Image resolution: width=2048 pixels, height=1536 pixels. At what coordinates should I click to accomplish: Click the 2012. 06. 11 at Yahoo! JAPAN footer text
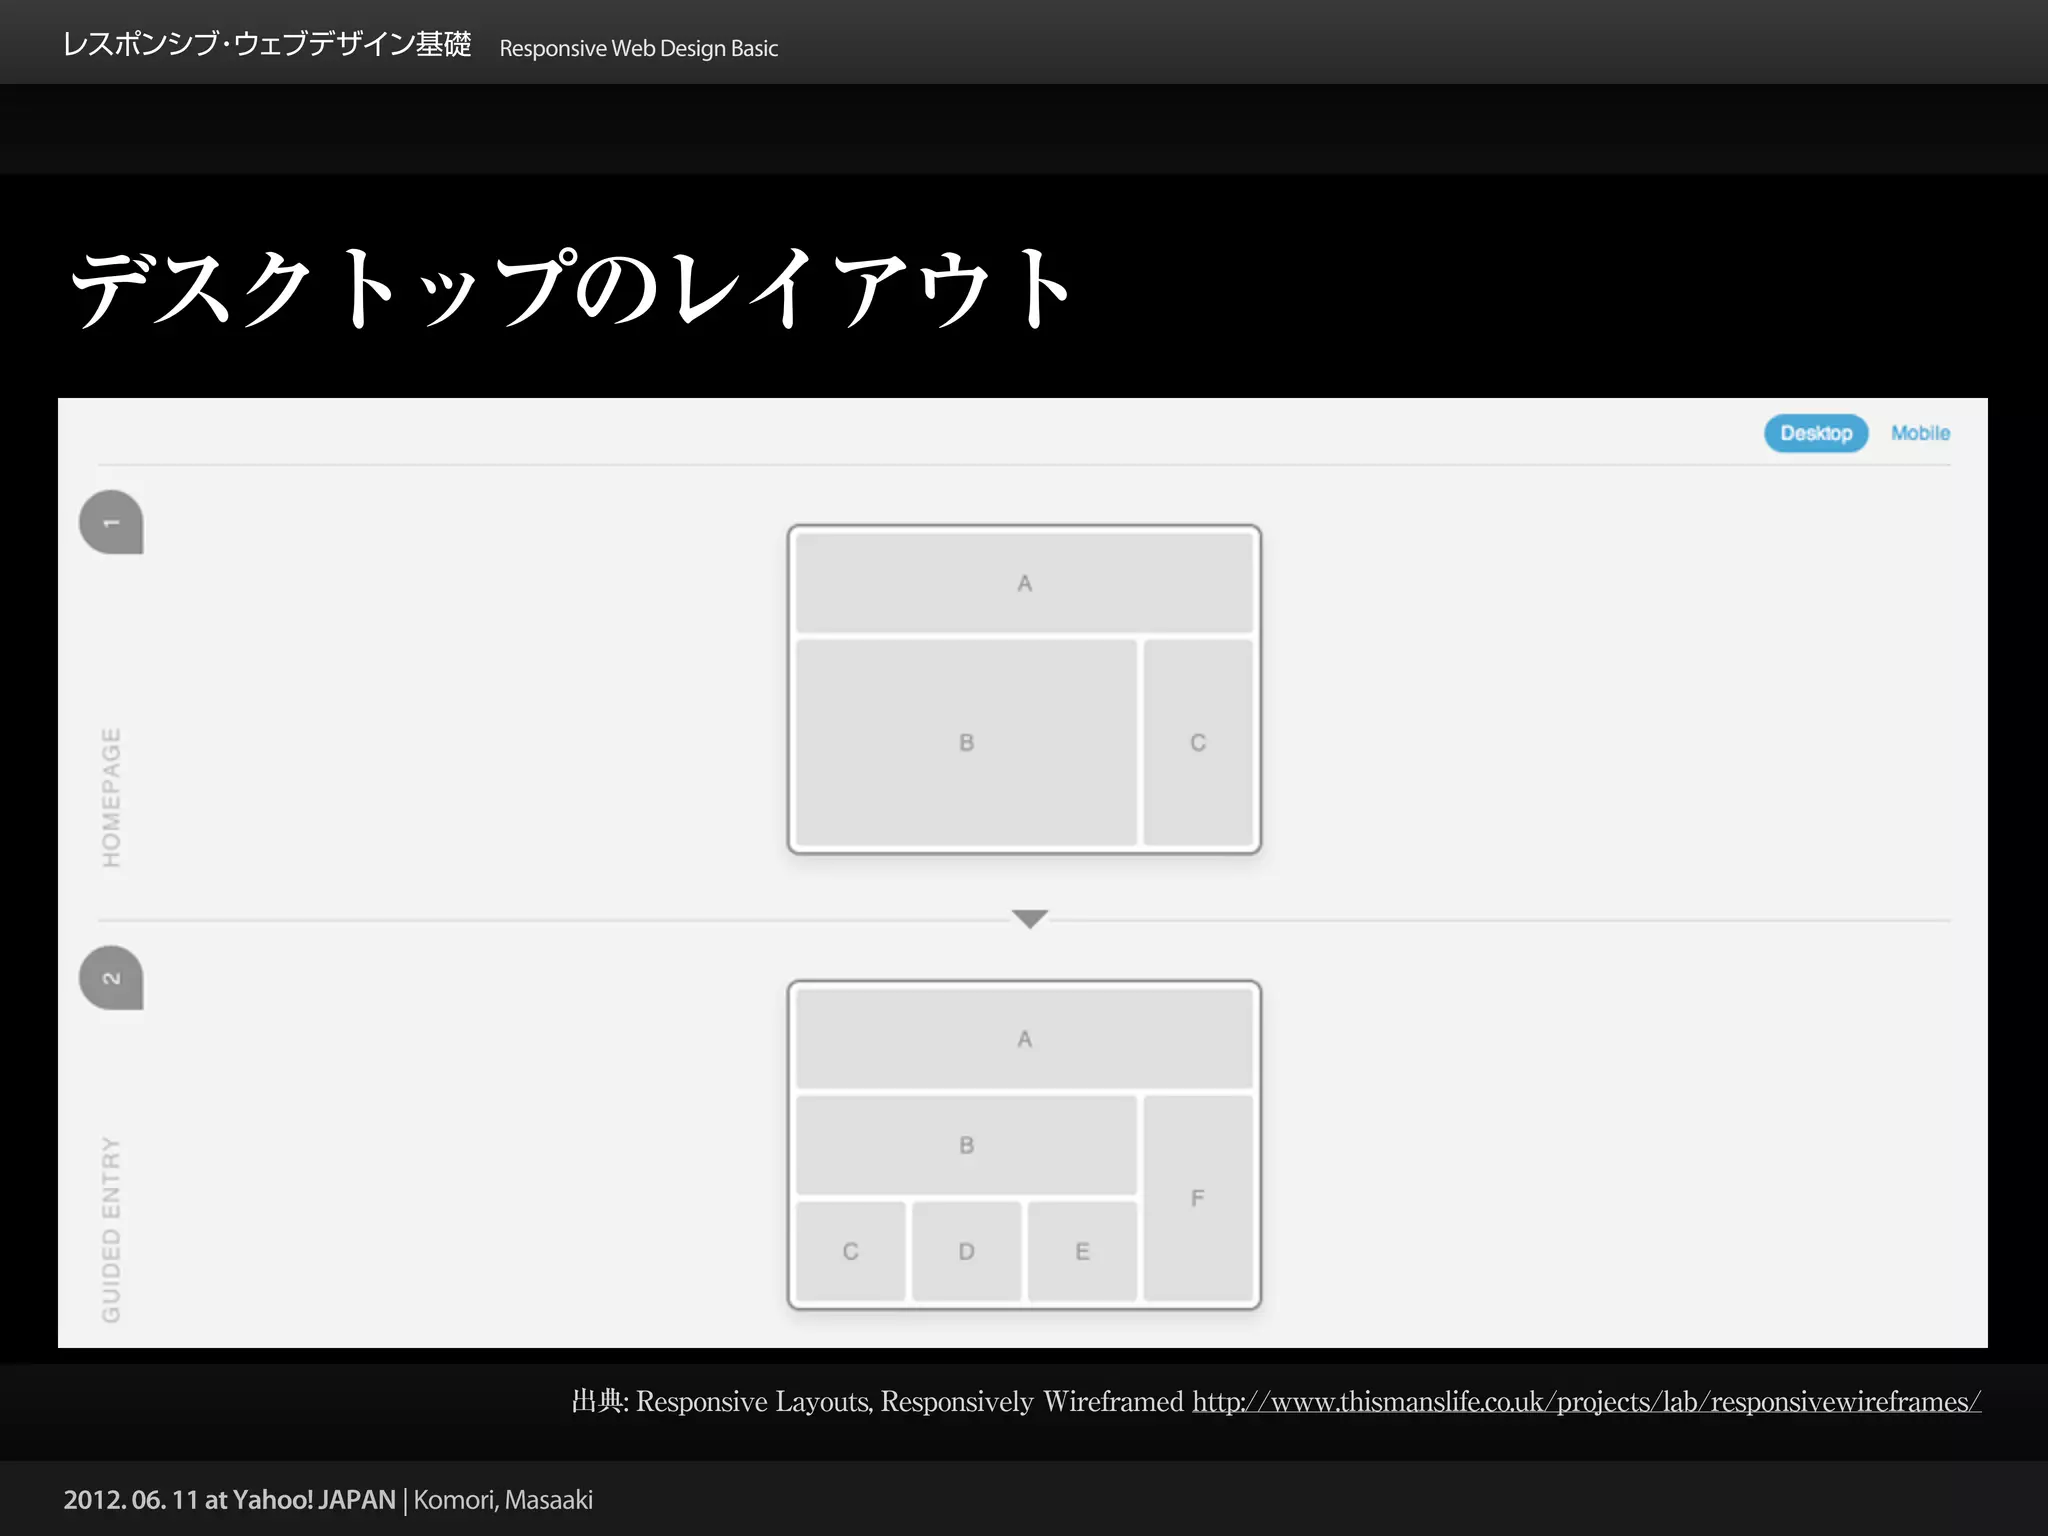[x=230, y=1500]
